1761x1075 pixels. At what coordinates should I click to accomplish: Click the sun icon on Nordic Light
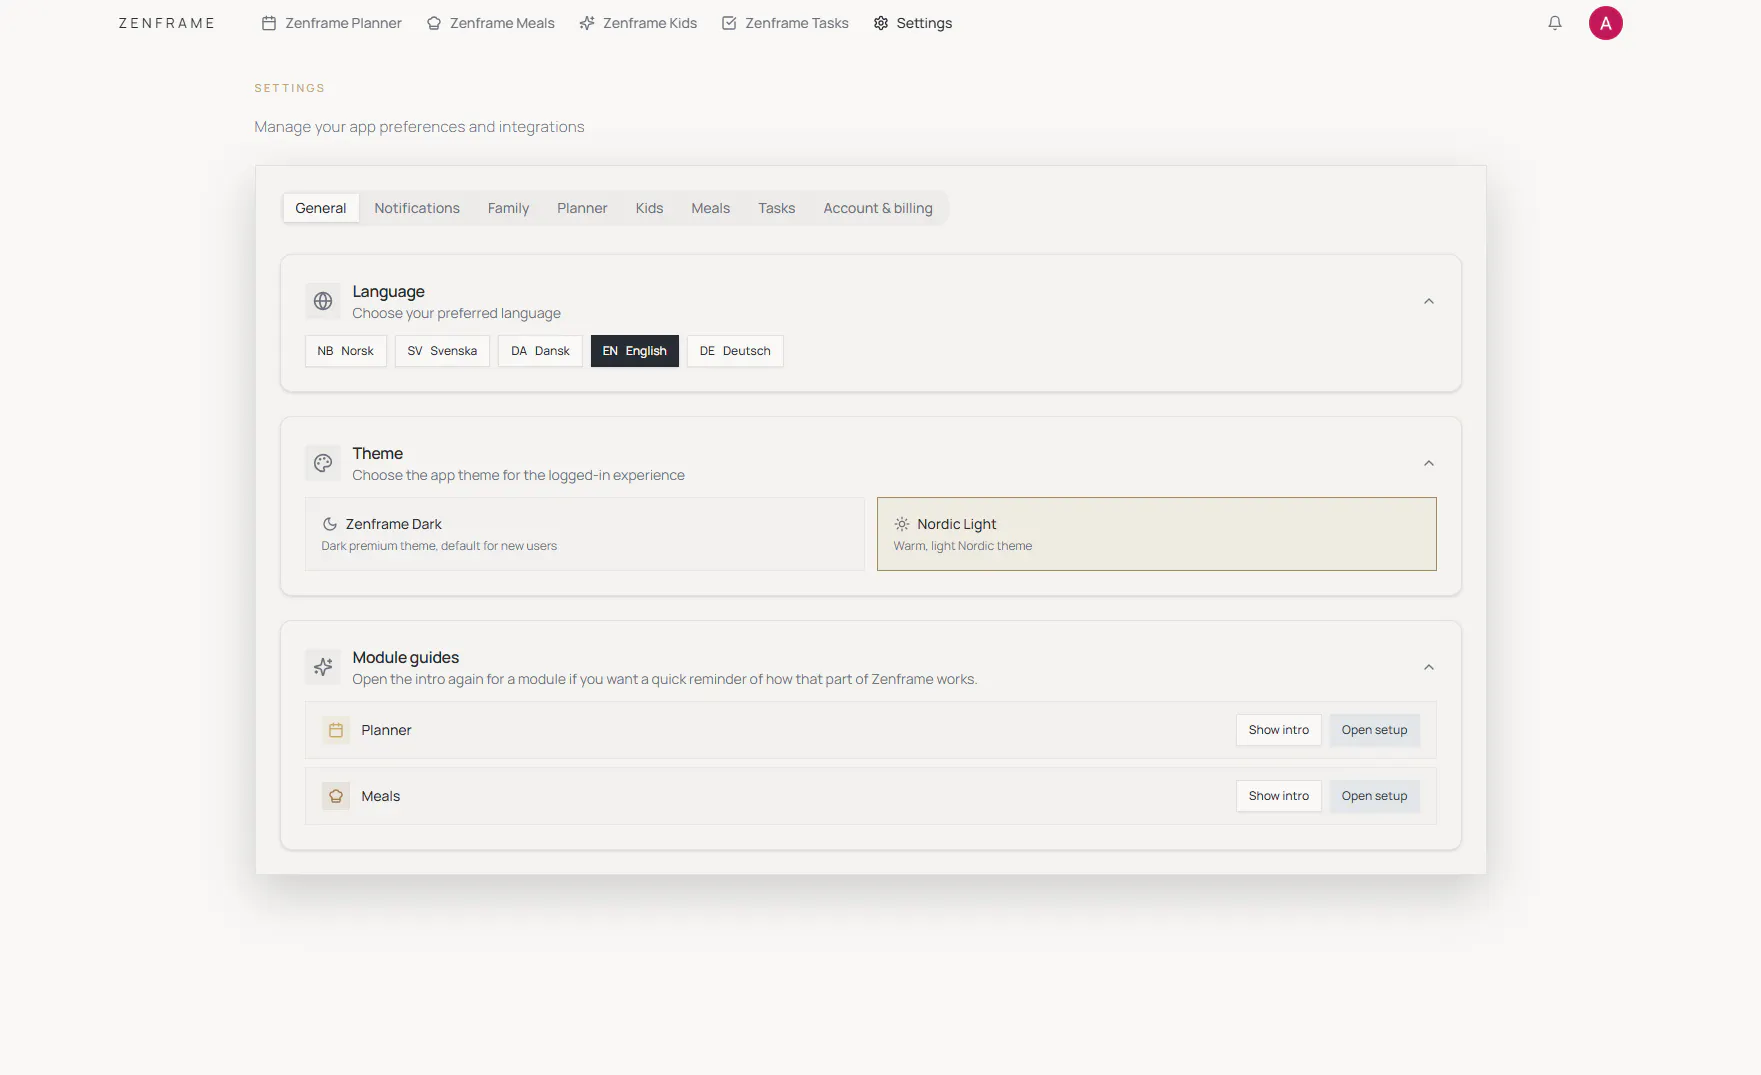point(901,524)
